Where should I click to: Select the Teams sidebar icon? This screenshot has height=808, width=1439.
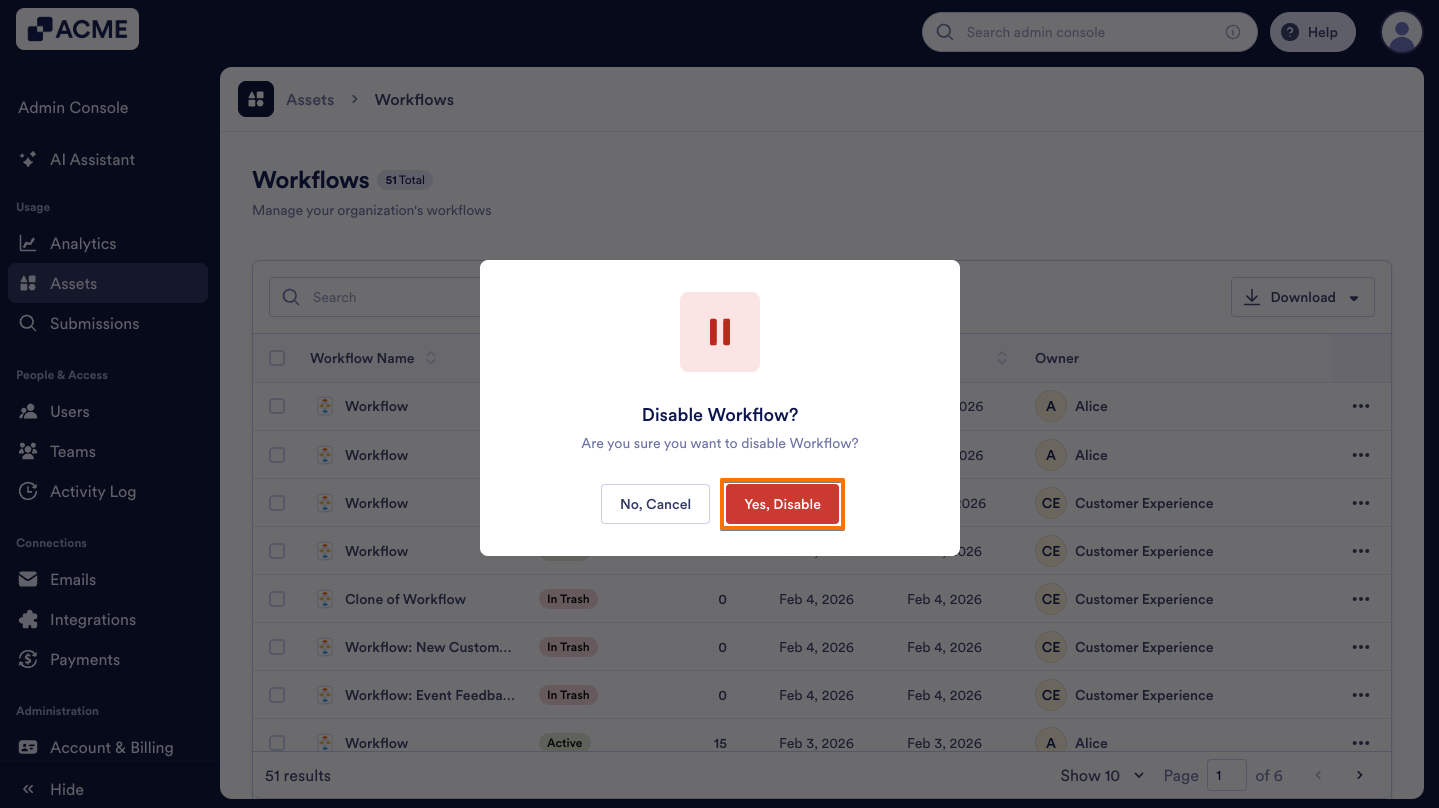(x=28, y=451)
